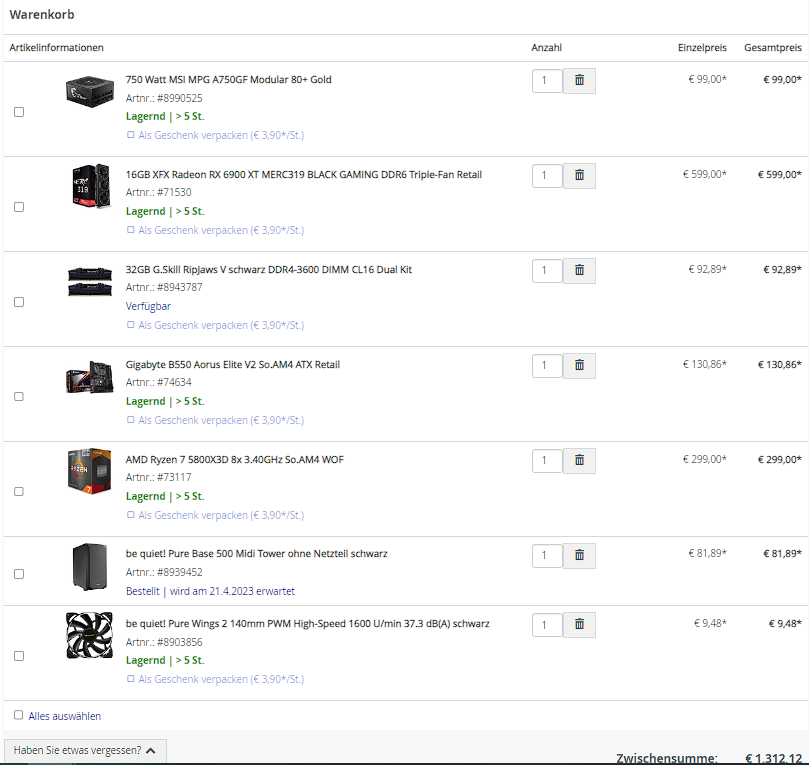The image size is (809, 765).
Task: Click the Alles auswählen link text
Action: coord(64,716)
